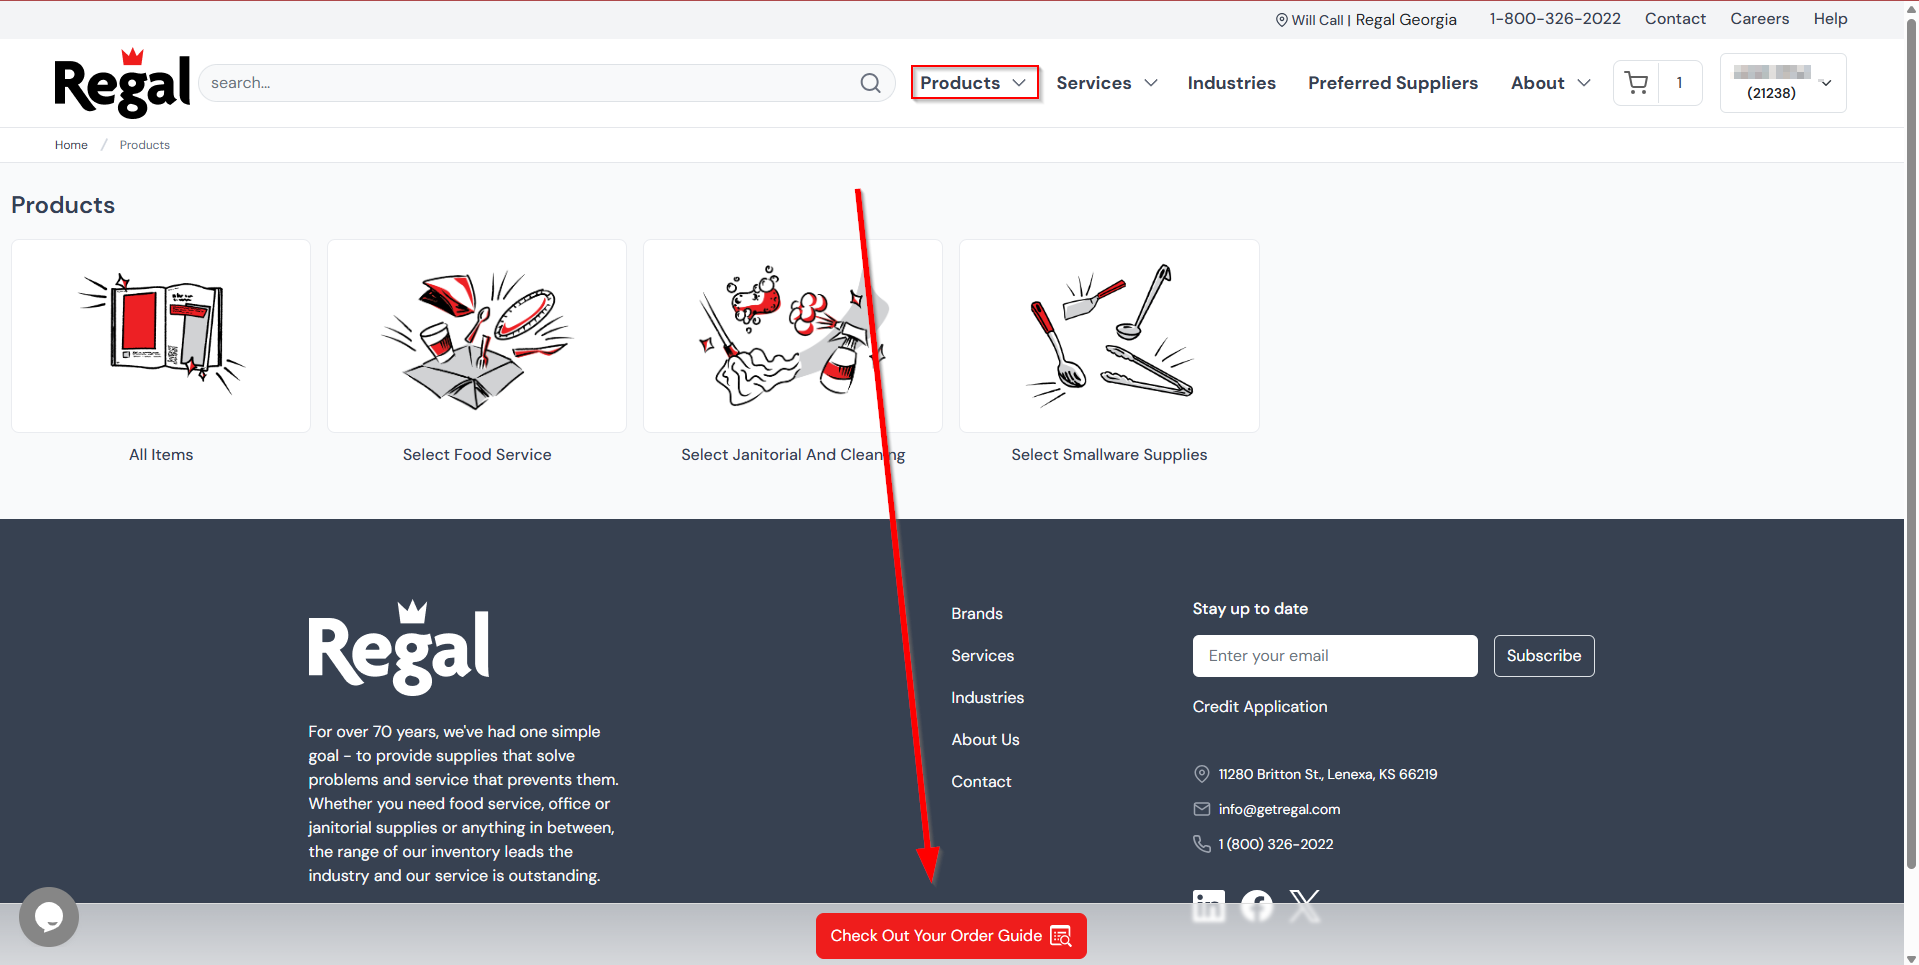Click the phone icon in footer
This screenshot has width=1919, height=965.
1202,844
